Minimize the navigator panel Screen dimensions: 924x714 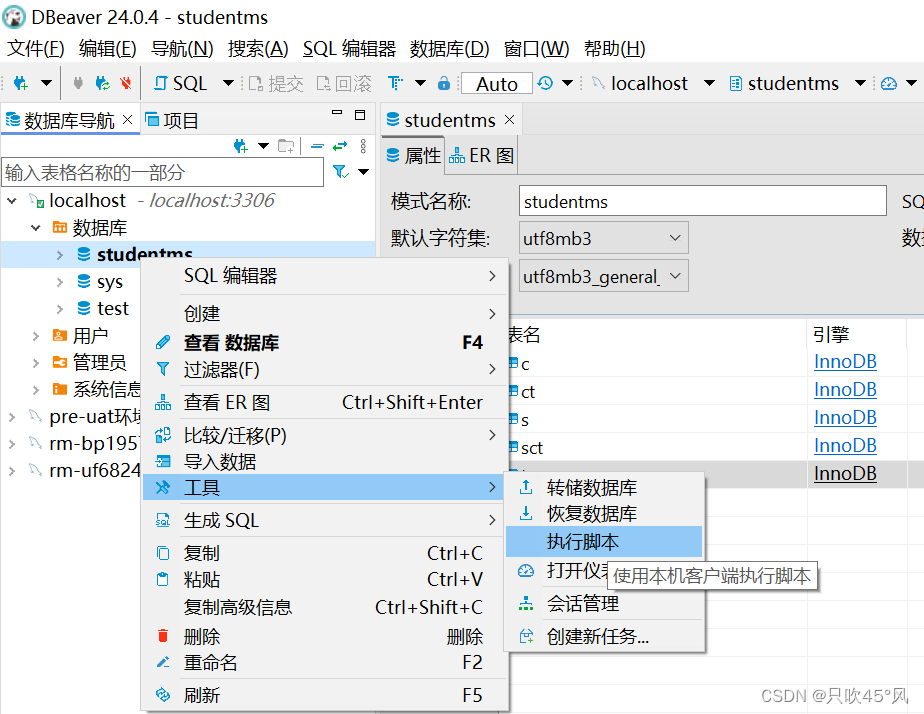(337, 112)
